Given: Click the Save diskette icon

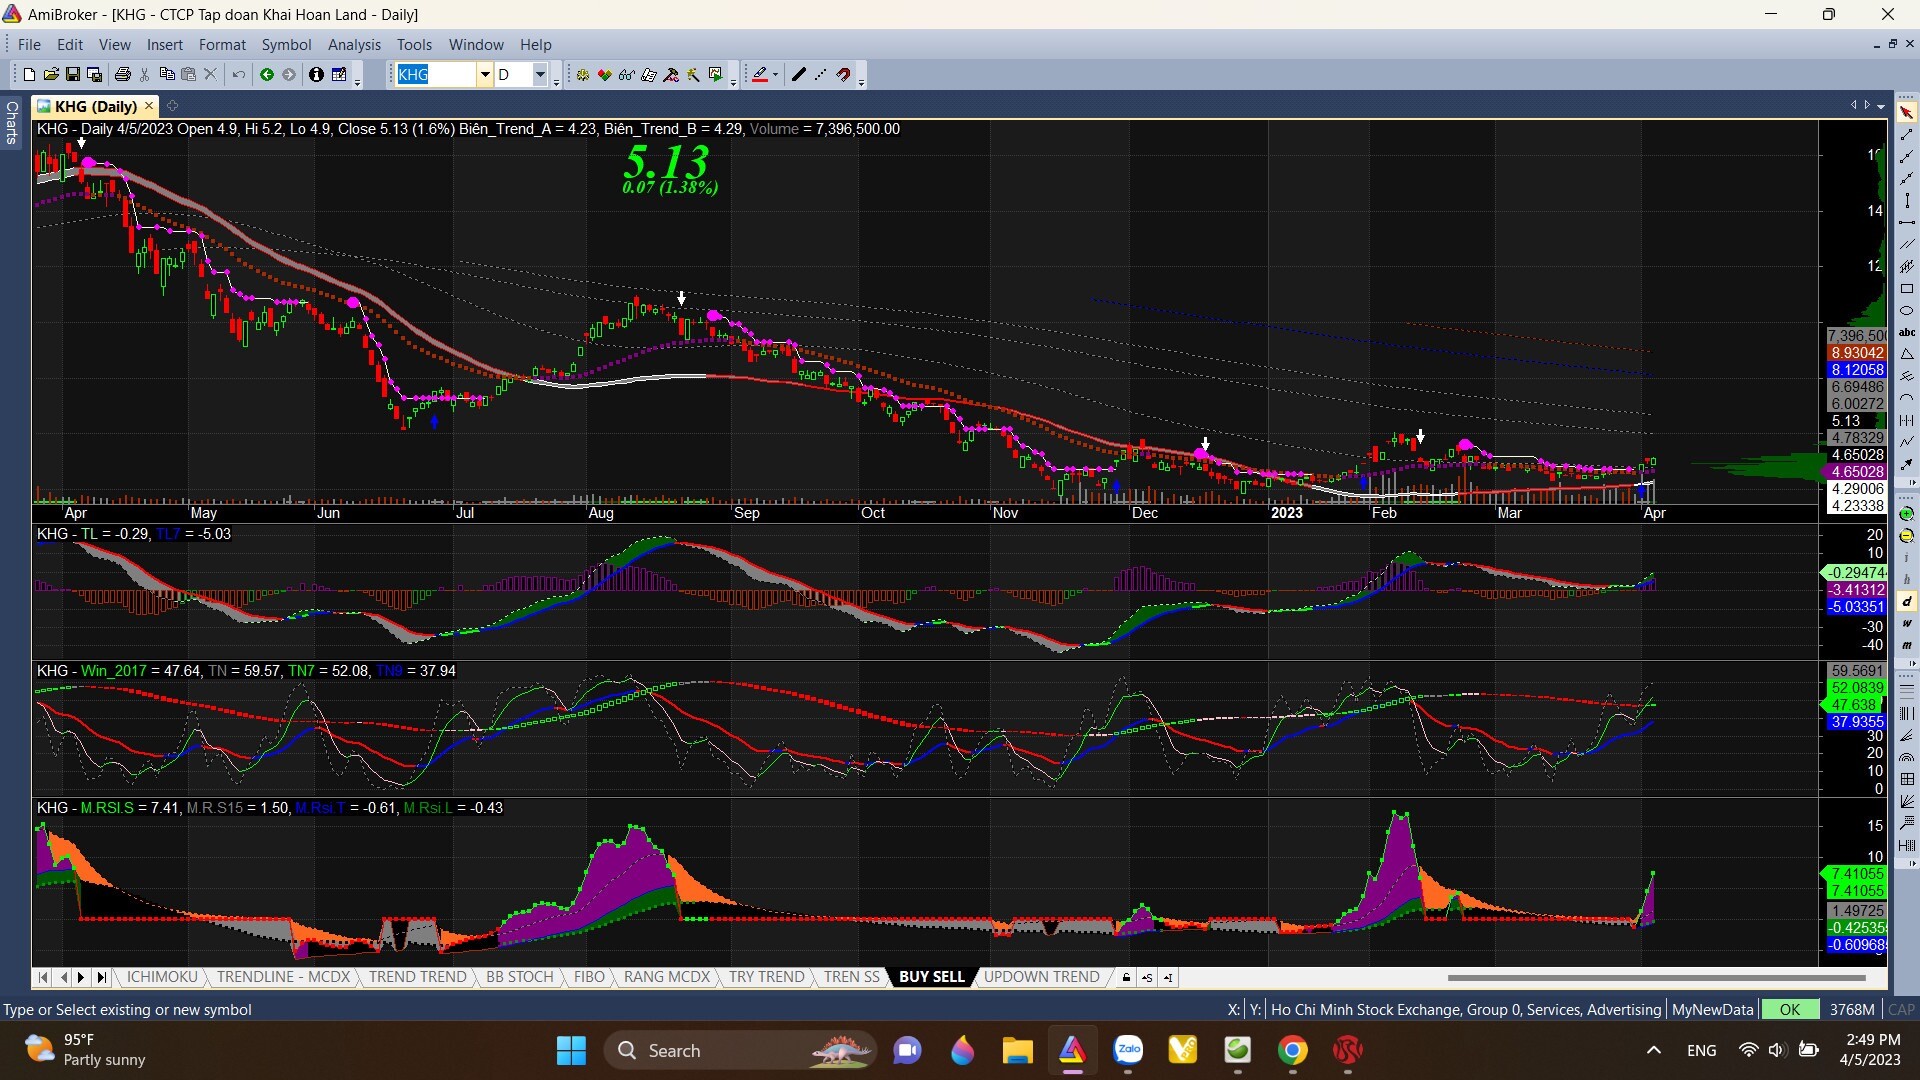Looking at the screenshot, I should [73, 75].
